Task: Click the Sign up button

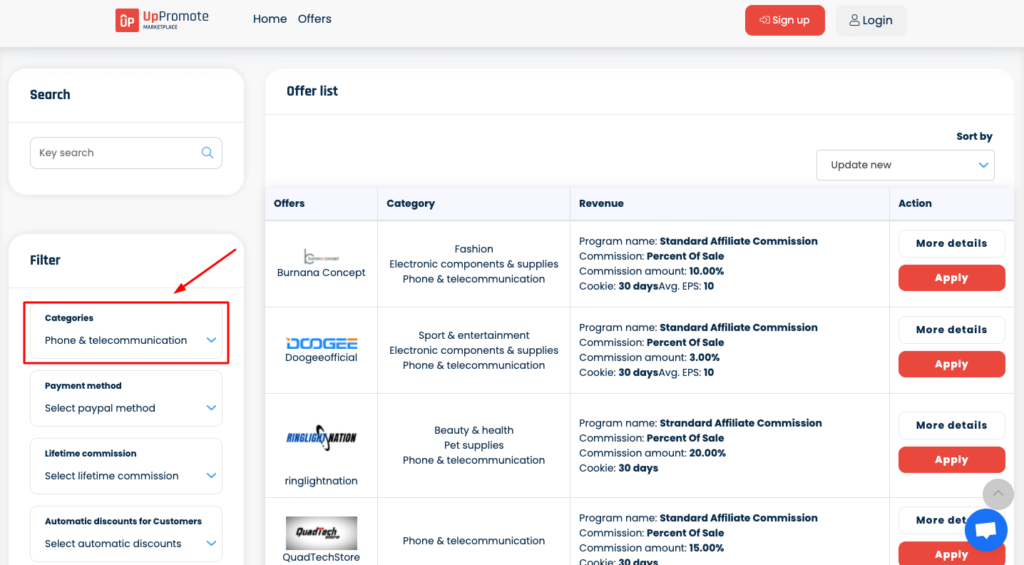Action: pyautogui.click(x=784, y=20)
